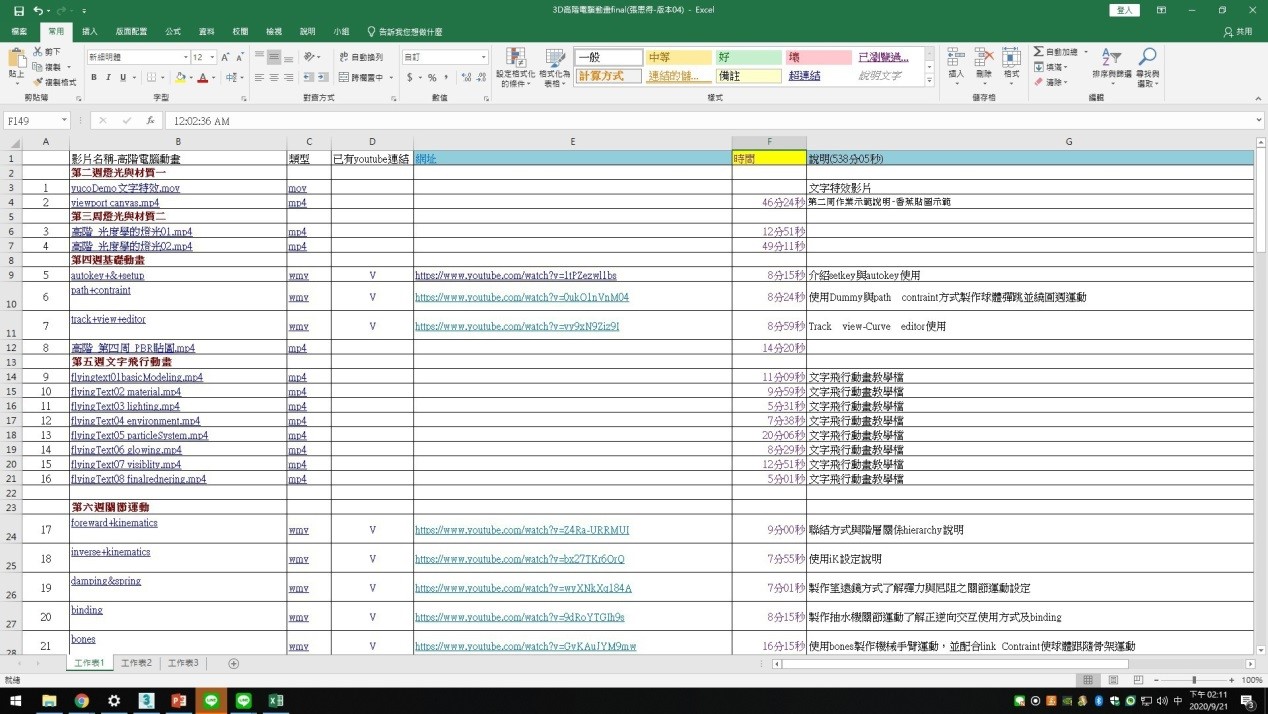Open YouTube link in autokey+&+setup row
Screen dimensions: 1268x714
point(515,275)
